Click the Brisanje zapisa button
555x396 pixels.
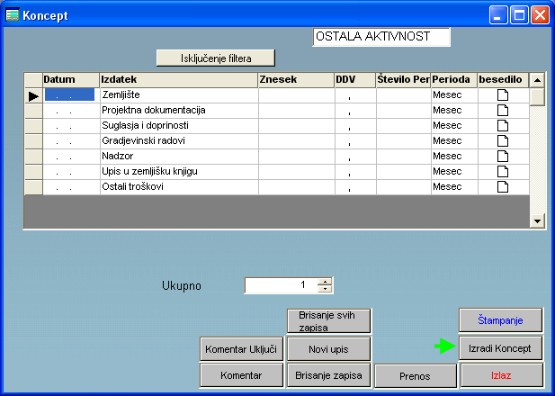coord(329,375)
